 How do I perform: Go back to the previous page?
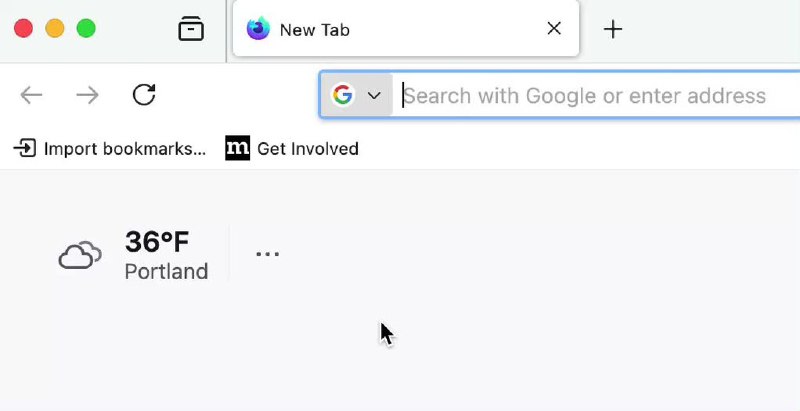[32, 95]
